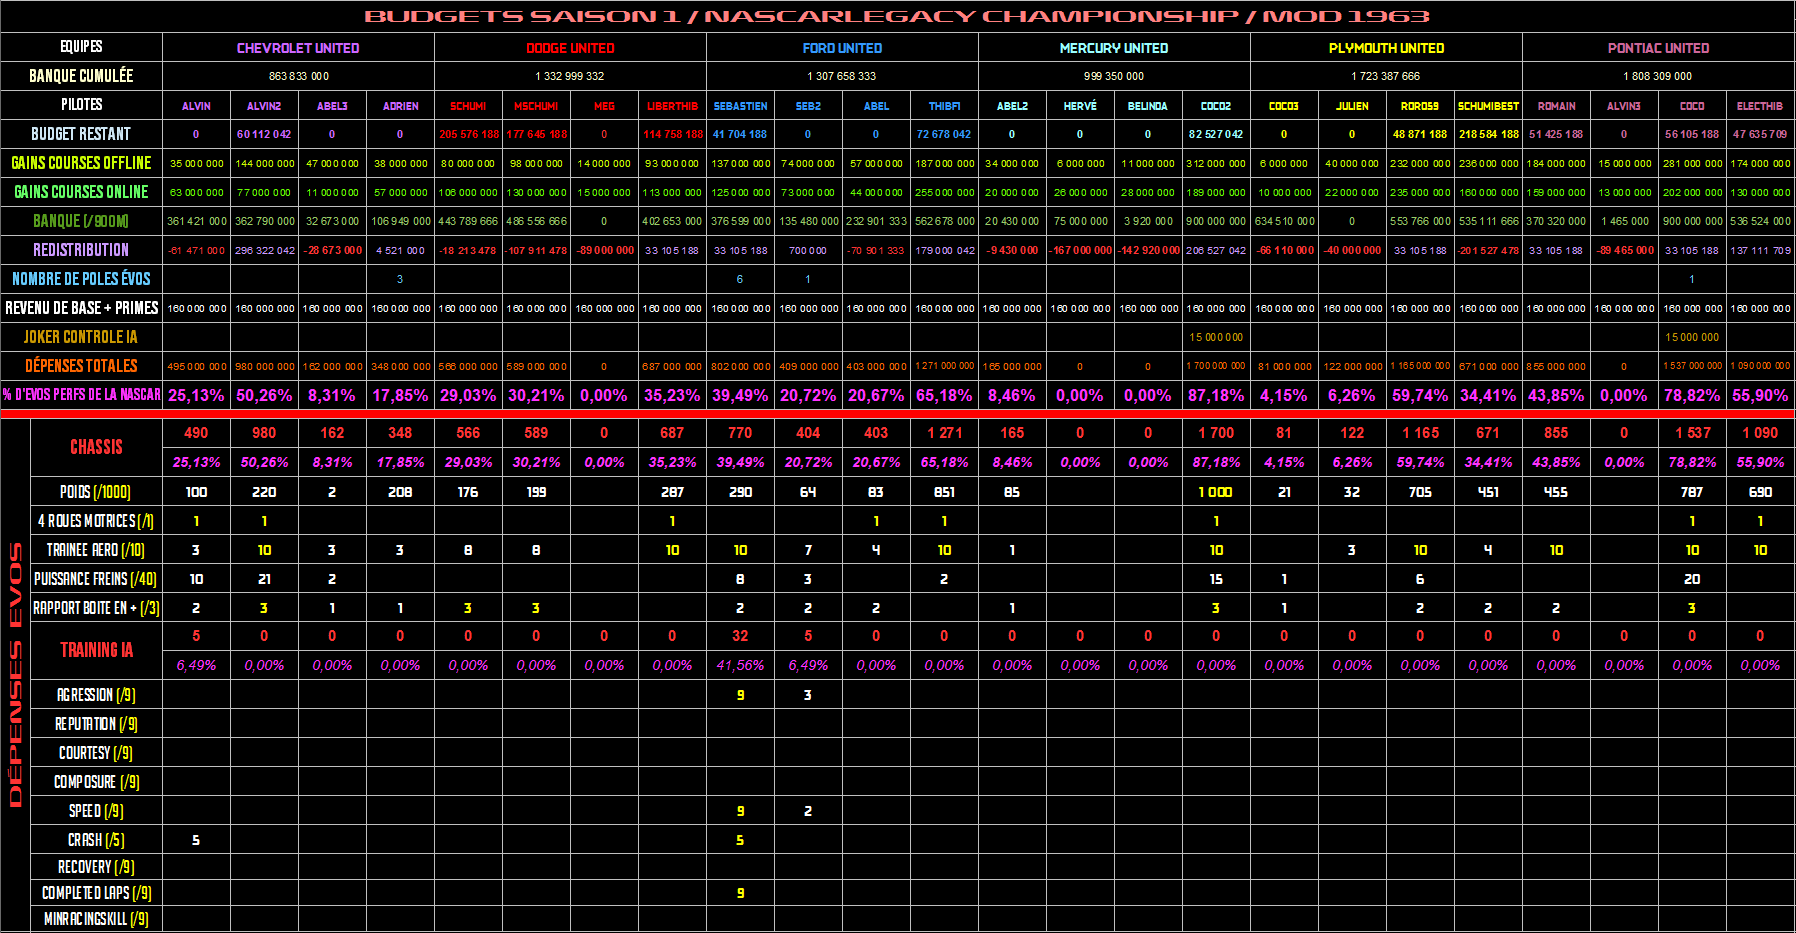Click the JOKER CONTROLE IA row label
This screenshot has width=1796, height=933.
pyautogui.click(x=81, y=337)
